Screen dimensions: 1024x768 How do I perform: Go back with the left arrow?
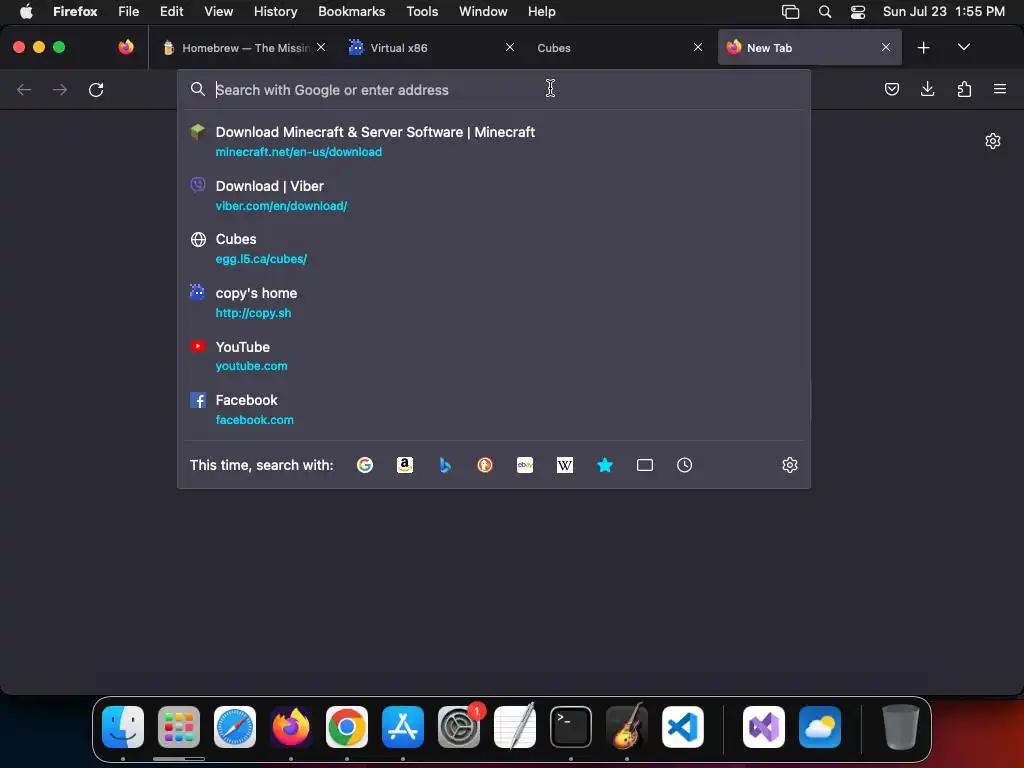(24, 89)
